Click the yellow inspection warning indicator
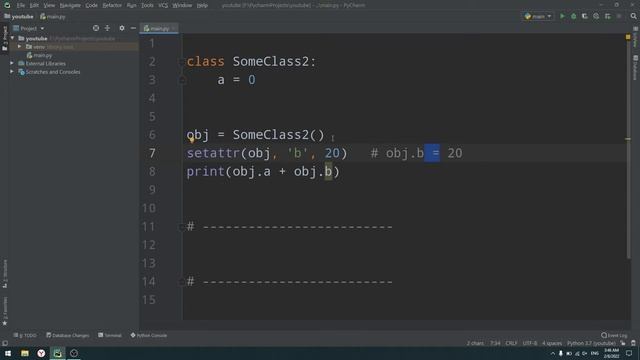The image size is (640, 360). coord(628,37)
